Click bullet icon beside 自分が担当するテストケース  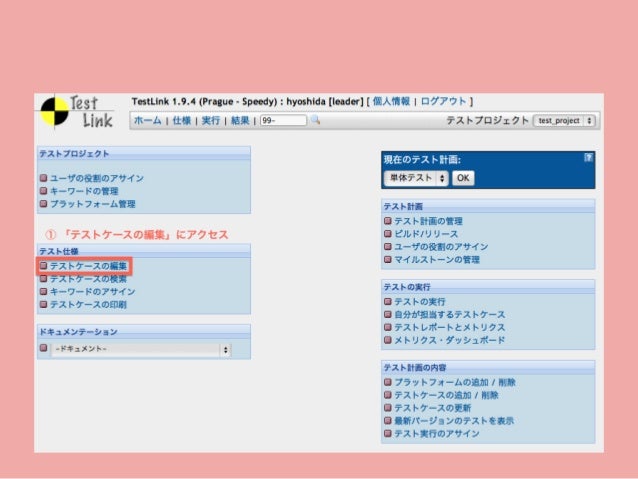coord(388,314)
